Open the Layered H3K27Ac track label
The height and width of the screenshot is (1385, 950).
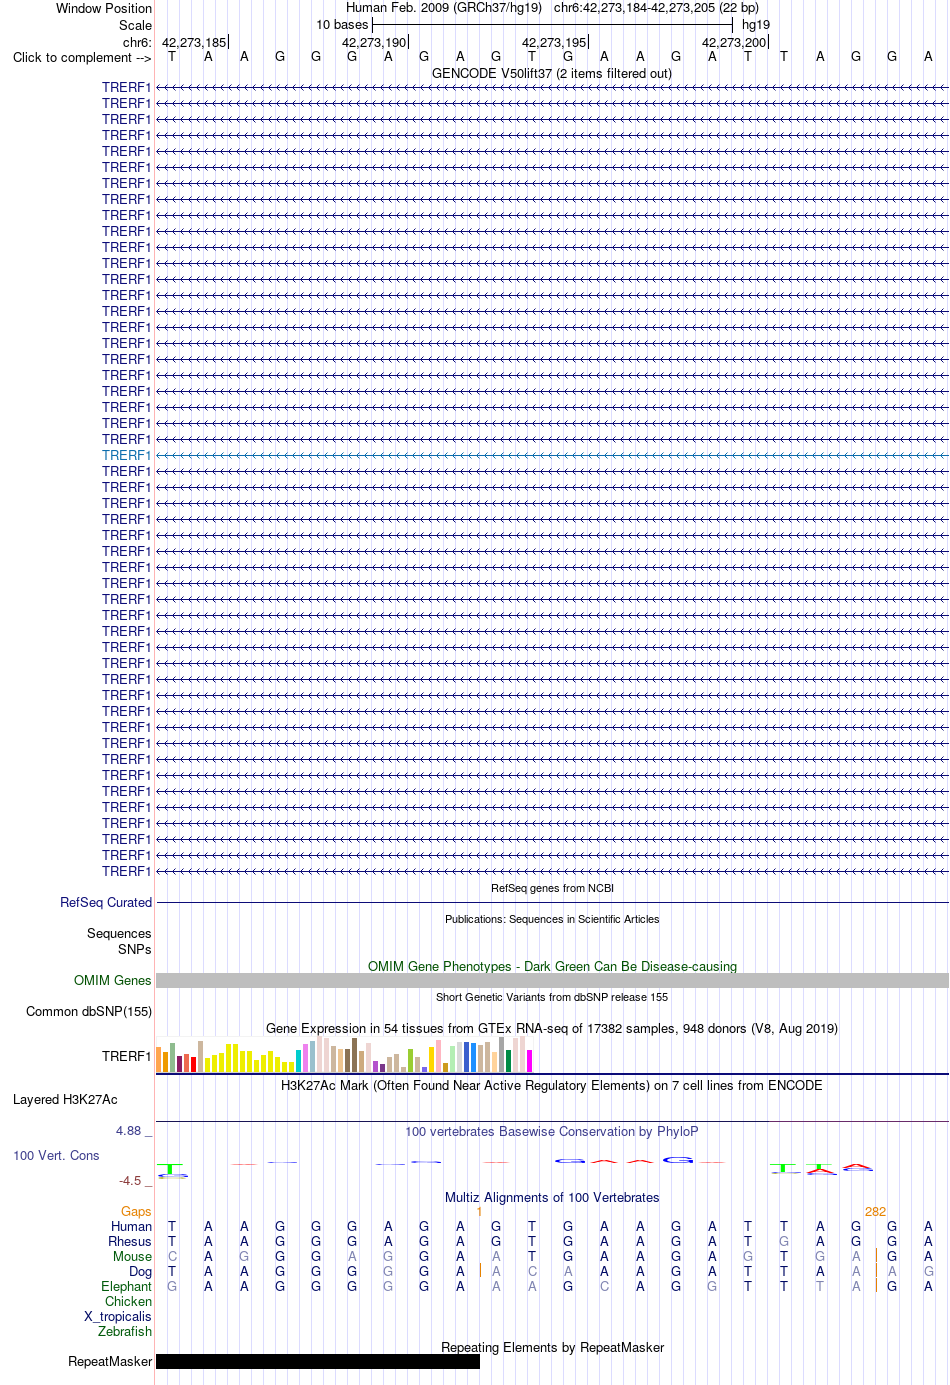tap(65, 1099)
